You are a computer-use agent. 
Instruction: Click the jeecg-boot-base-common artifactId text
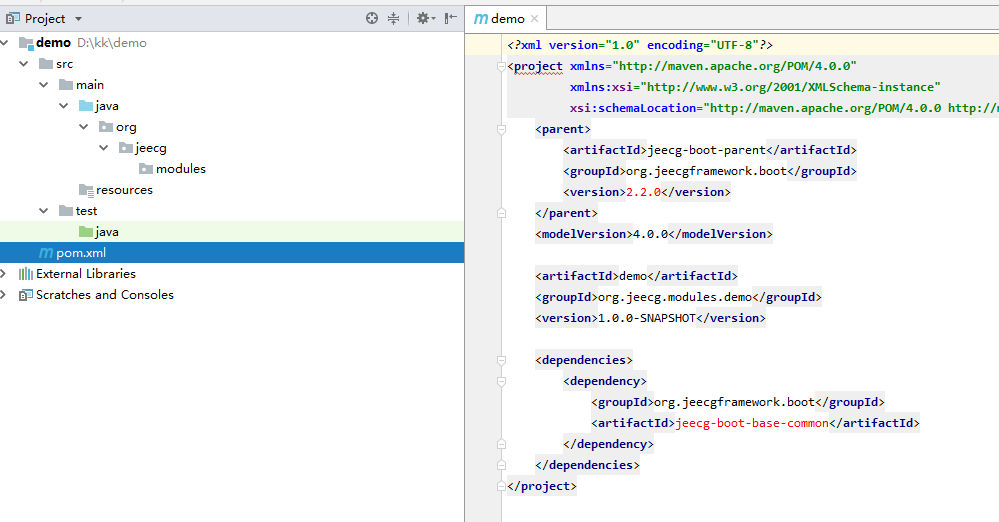coord(752,423)
